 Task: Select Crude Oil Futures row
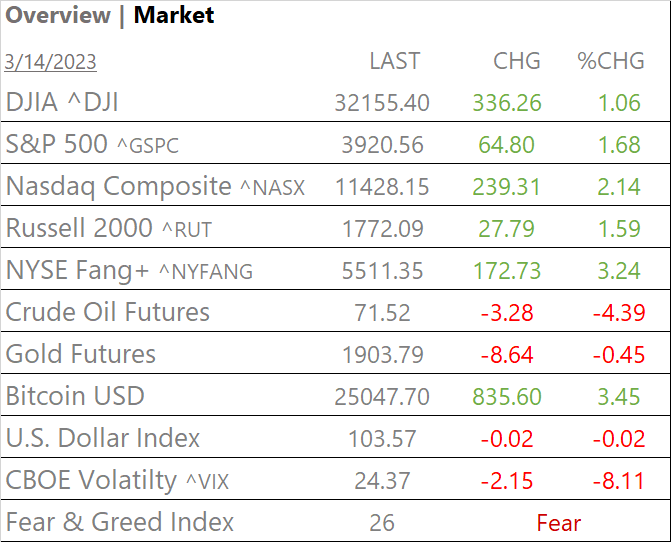tap(108, 312)
